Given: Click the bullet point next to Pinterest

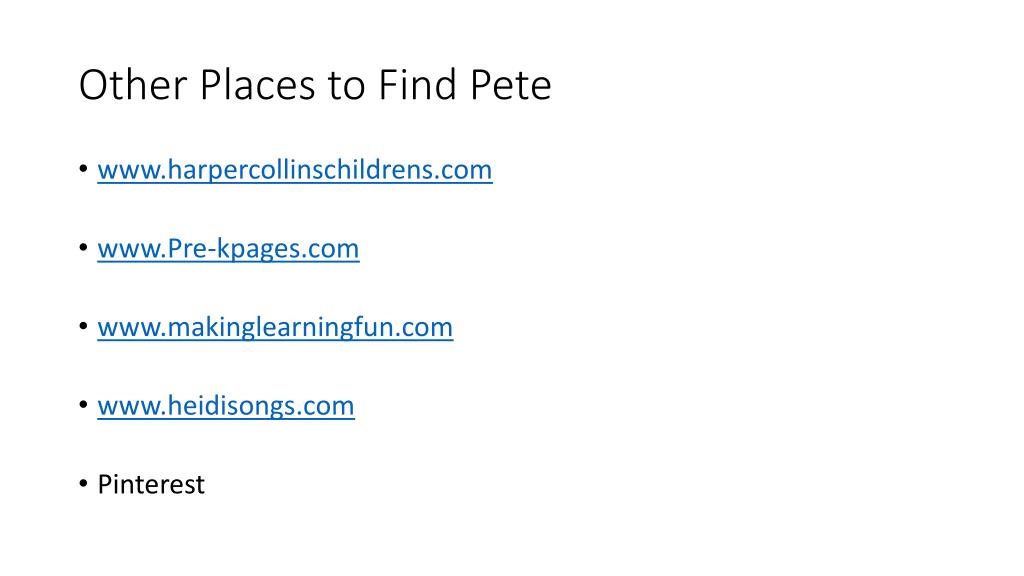Looking at the screenshot, I should click(84, 484).
